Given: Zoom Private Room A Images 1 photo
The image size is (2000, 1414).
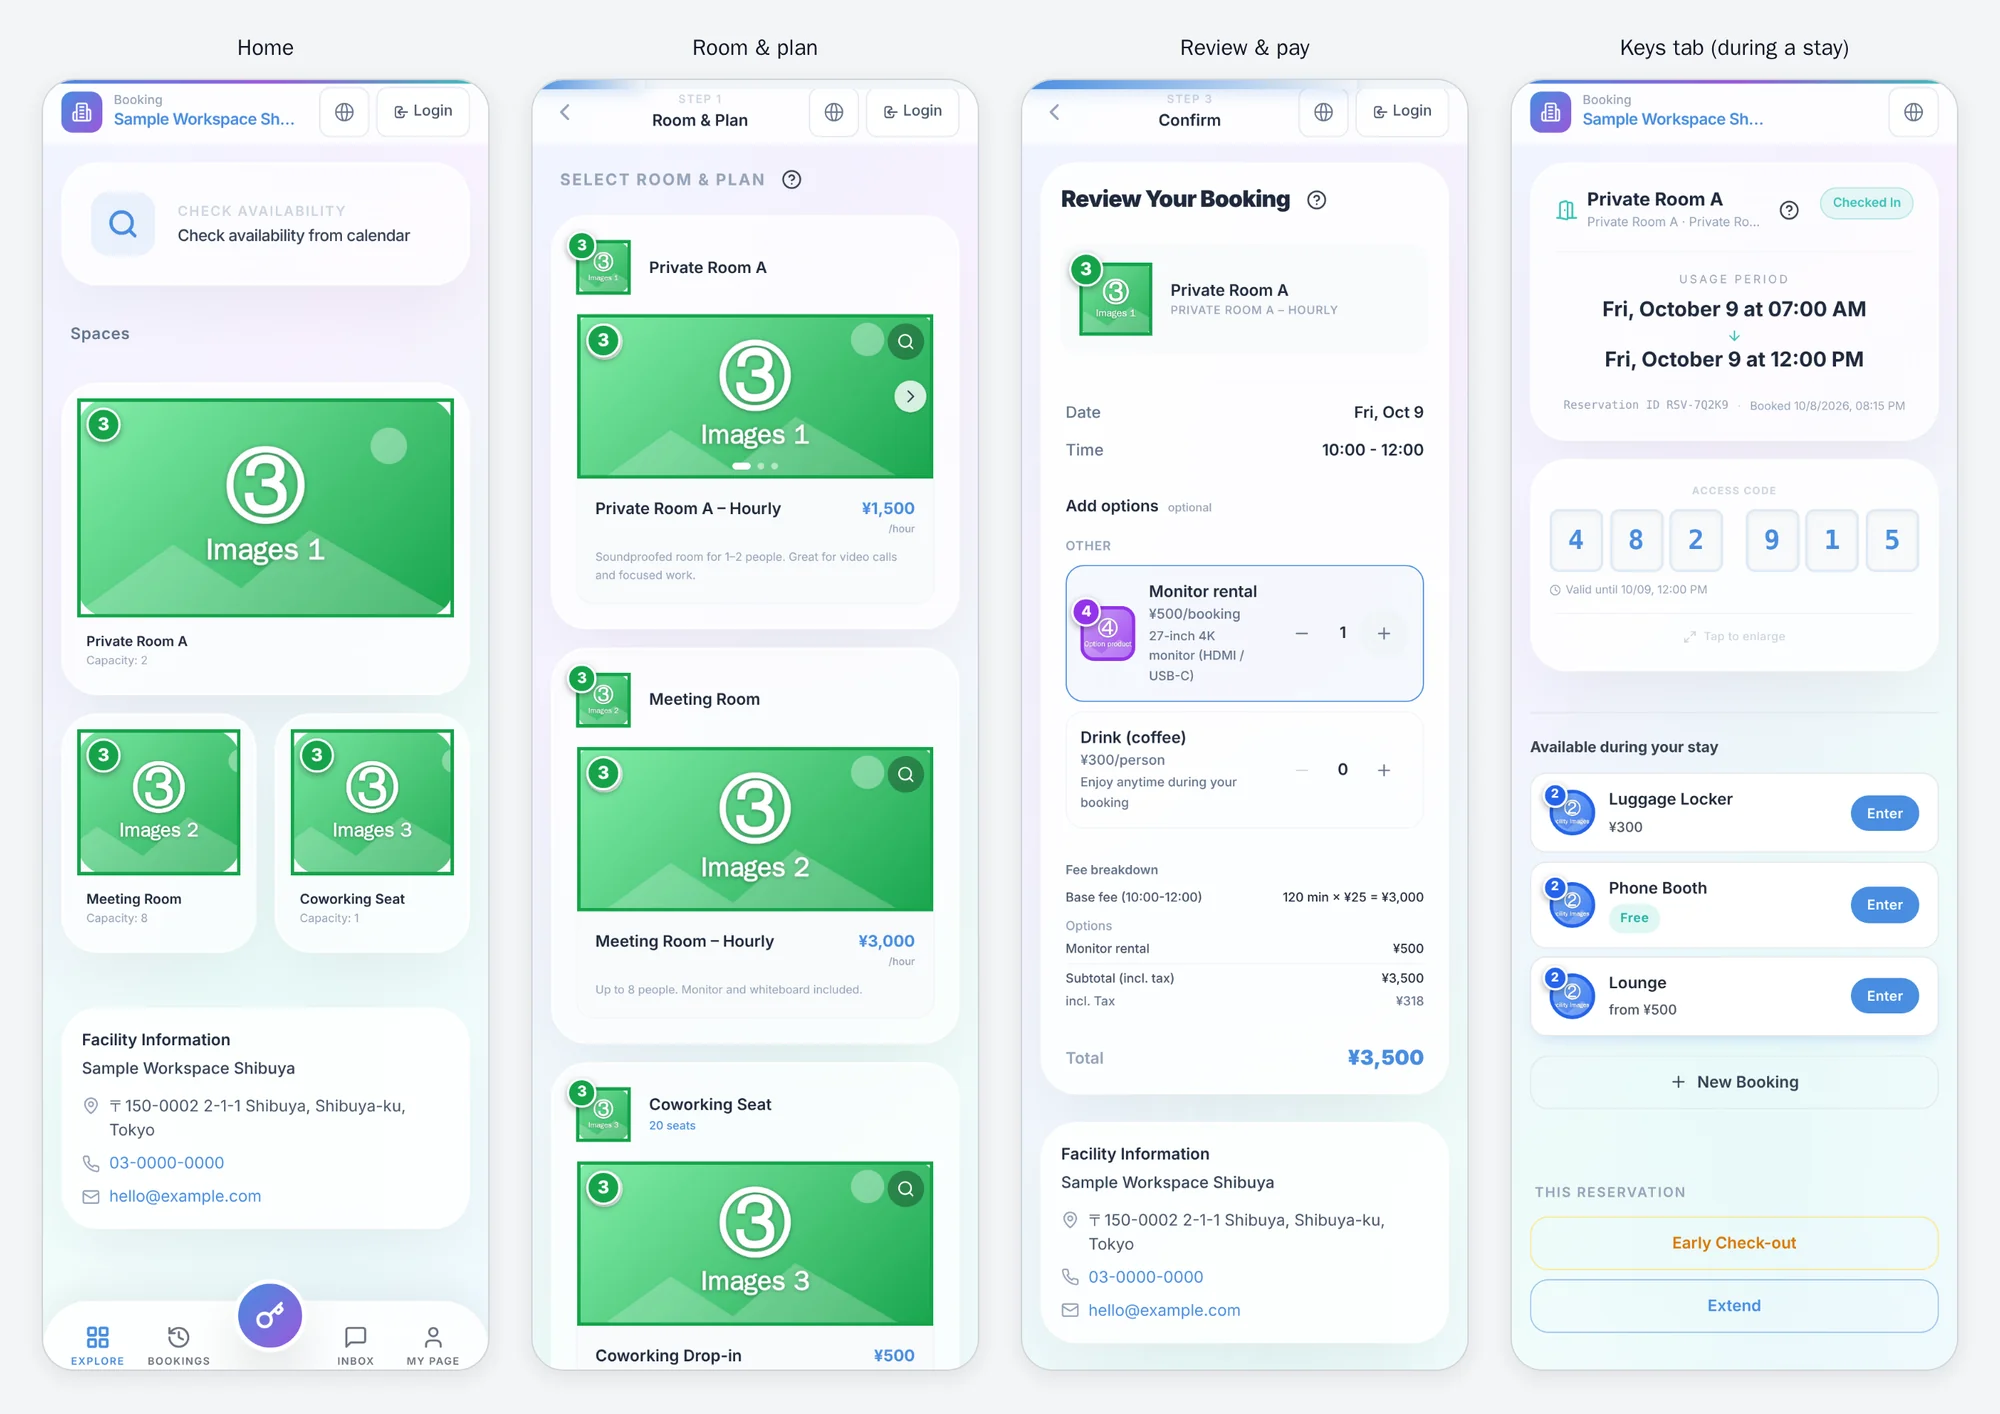Looking at the screenshot, I should [x=905, y=341].
